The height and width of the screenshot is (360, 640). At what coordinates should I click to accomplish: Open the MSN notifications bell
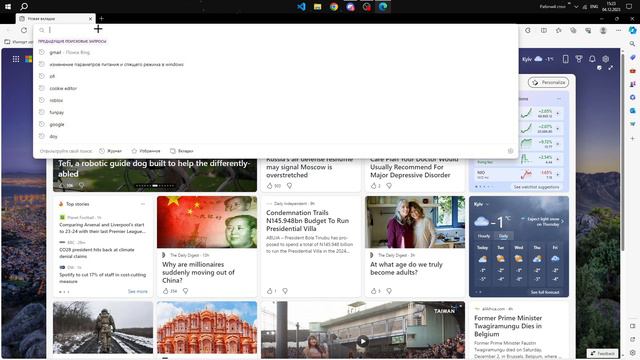pos(592,59)
